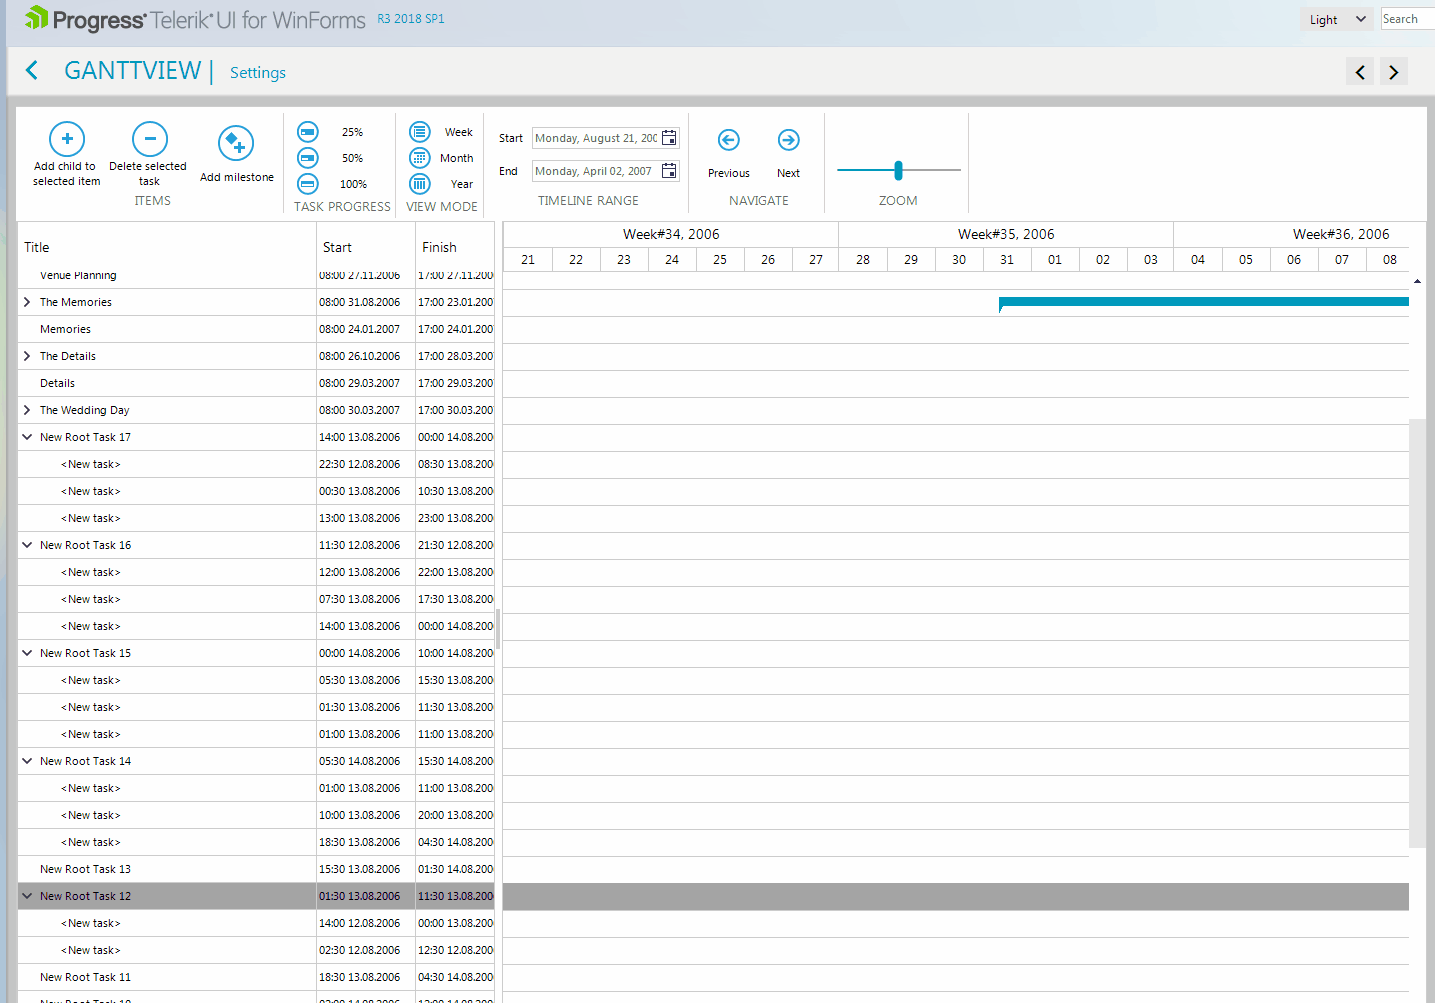This screenshot has height=1003, width=1435.
Task: Open the Settings link
Action: pyautogui.click(x=257, y=73)
